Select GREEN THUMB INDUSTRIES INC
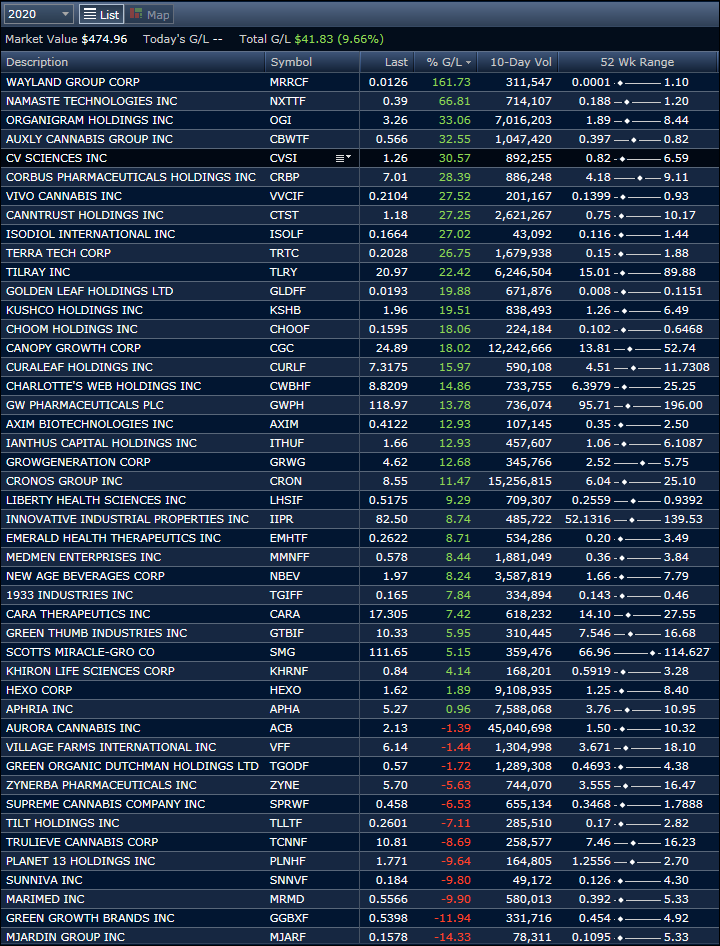This screenshot has height=946, width=720. 97,633
